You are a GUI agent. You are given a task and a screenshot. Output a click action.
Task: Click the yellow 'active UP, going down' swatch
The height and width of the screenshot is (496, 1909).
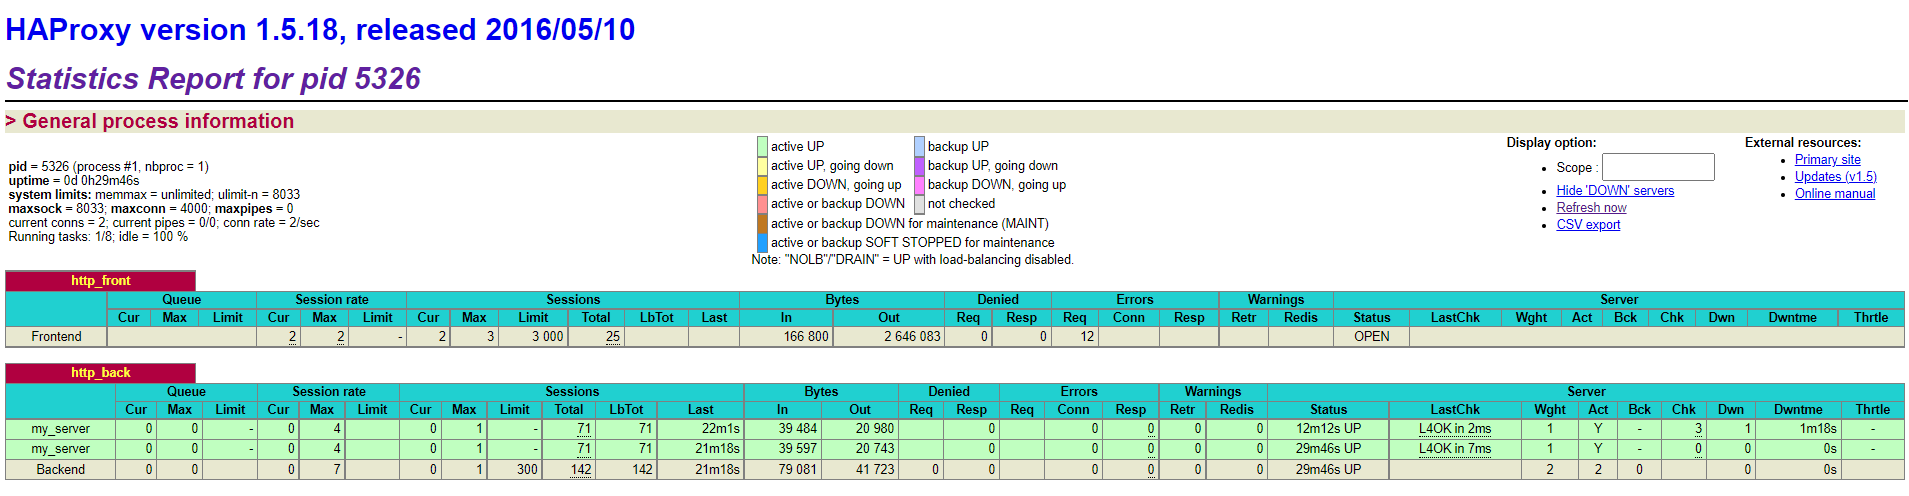pyautogui.click(x=762, y=166)
